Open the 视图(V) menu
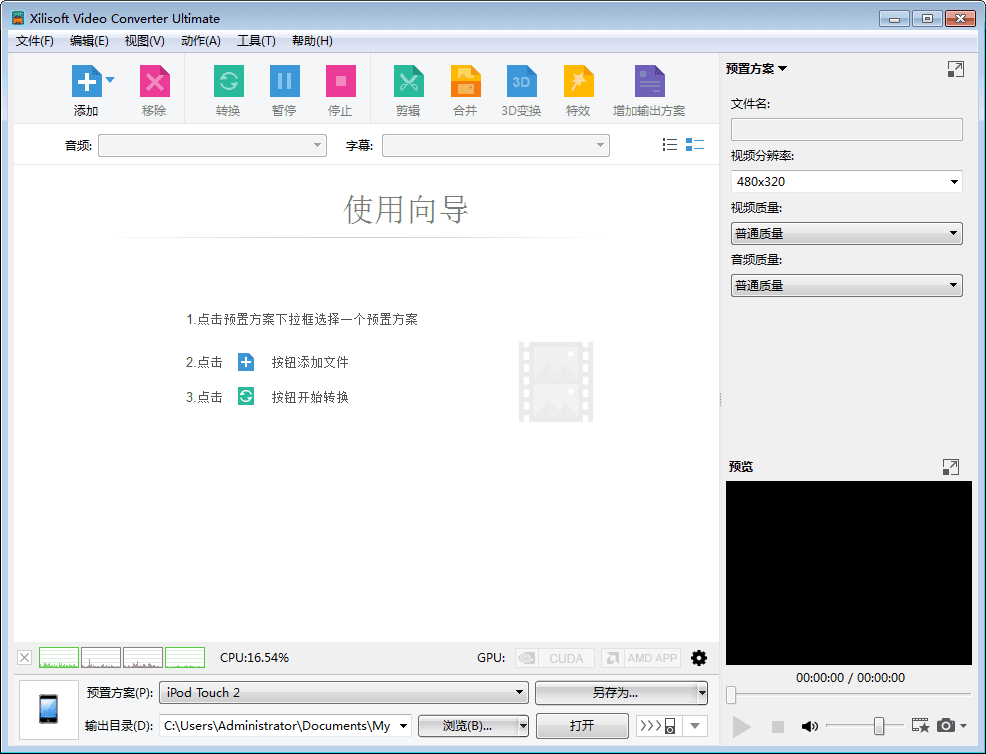This screenshot has height=754, width=986. (145, 41)
